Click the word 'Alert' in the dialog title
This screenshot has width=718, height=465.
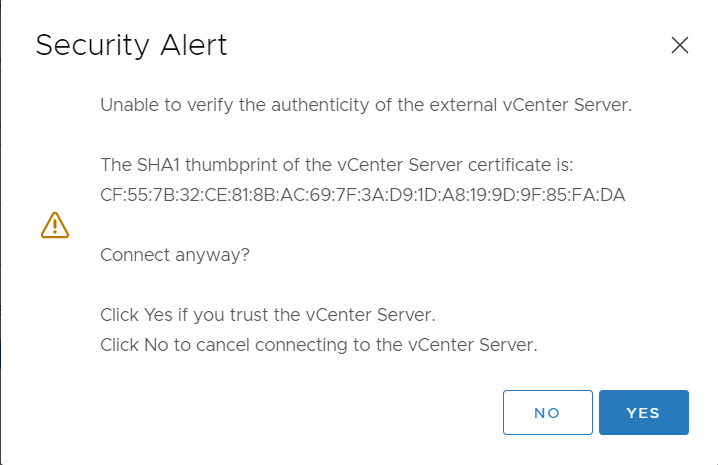[x=194, y=45]
